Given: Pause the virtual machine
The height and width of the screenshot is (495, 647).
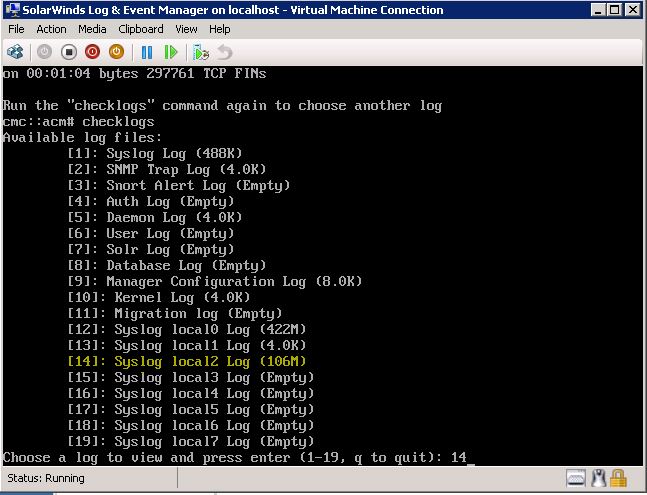Looking at the screenshot, I should click(x=147, y=52).
